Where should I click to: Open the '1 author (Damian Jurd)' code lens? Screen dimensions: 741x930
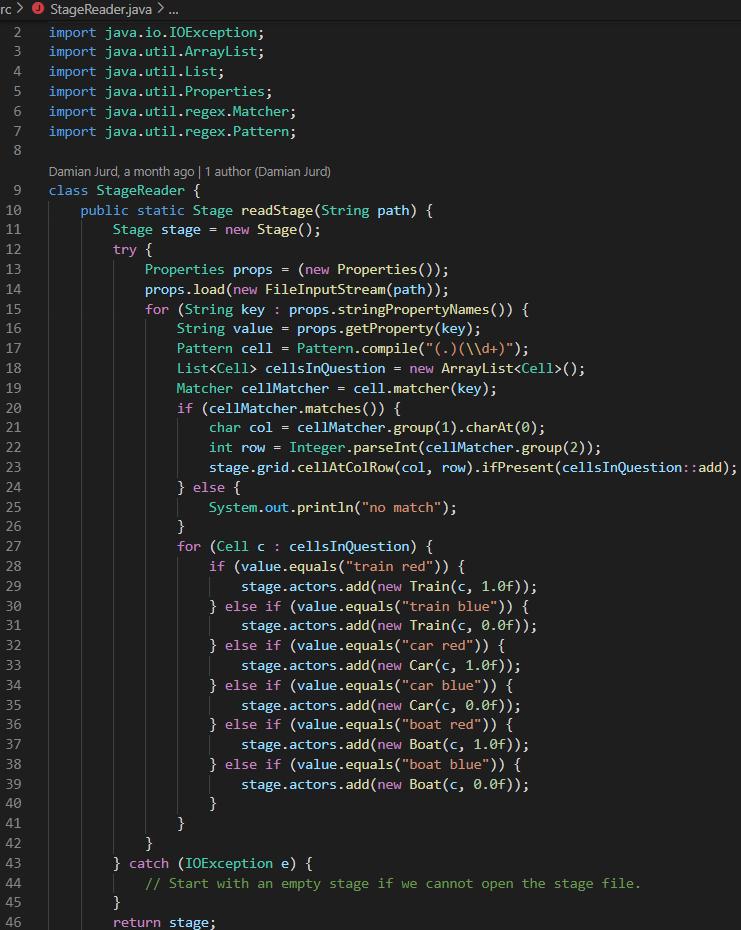(268, 172)
